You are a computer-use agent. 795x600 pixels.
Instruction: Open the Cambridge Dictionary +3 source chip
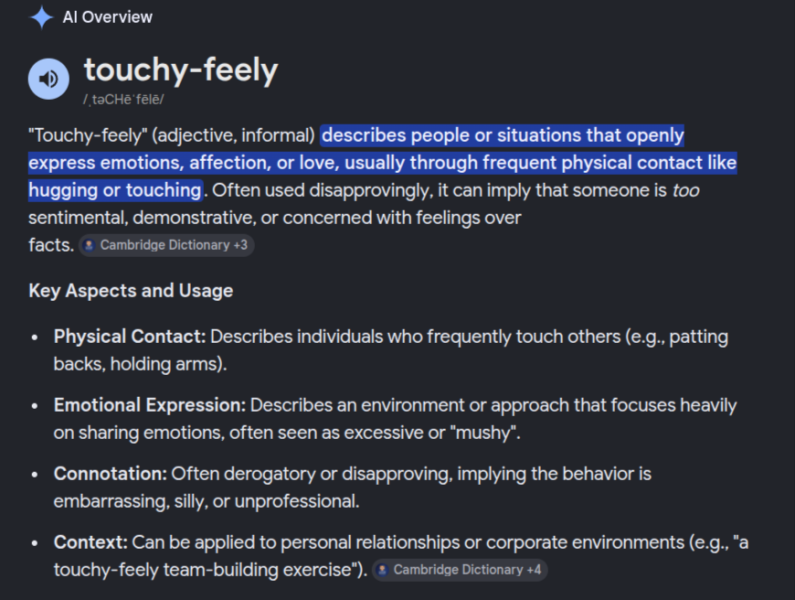[x=166, y=245]
